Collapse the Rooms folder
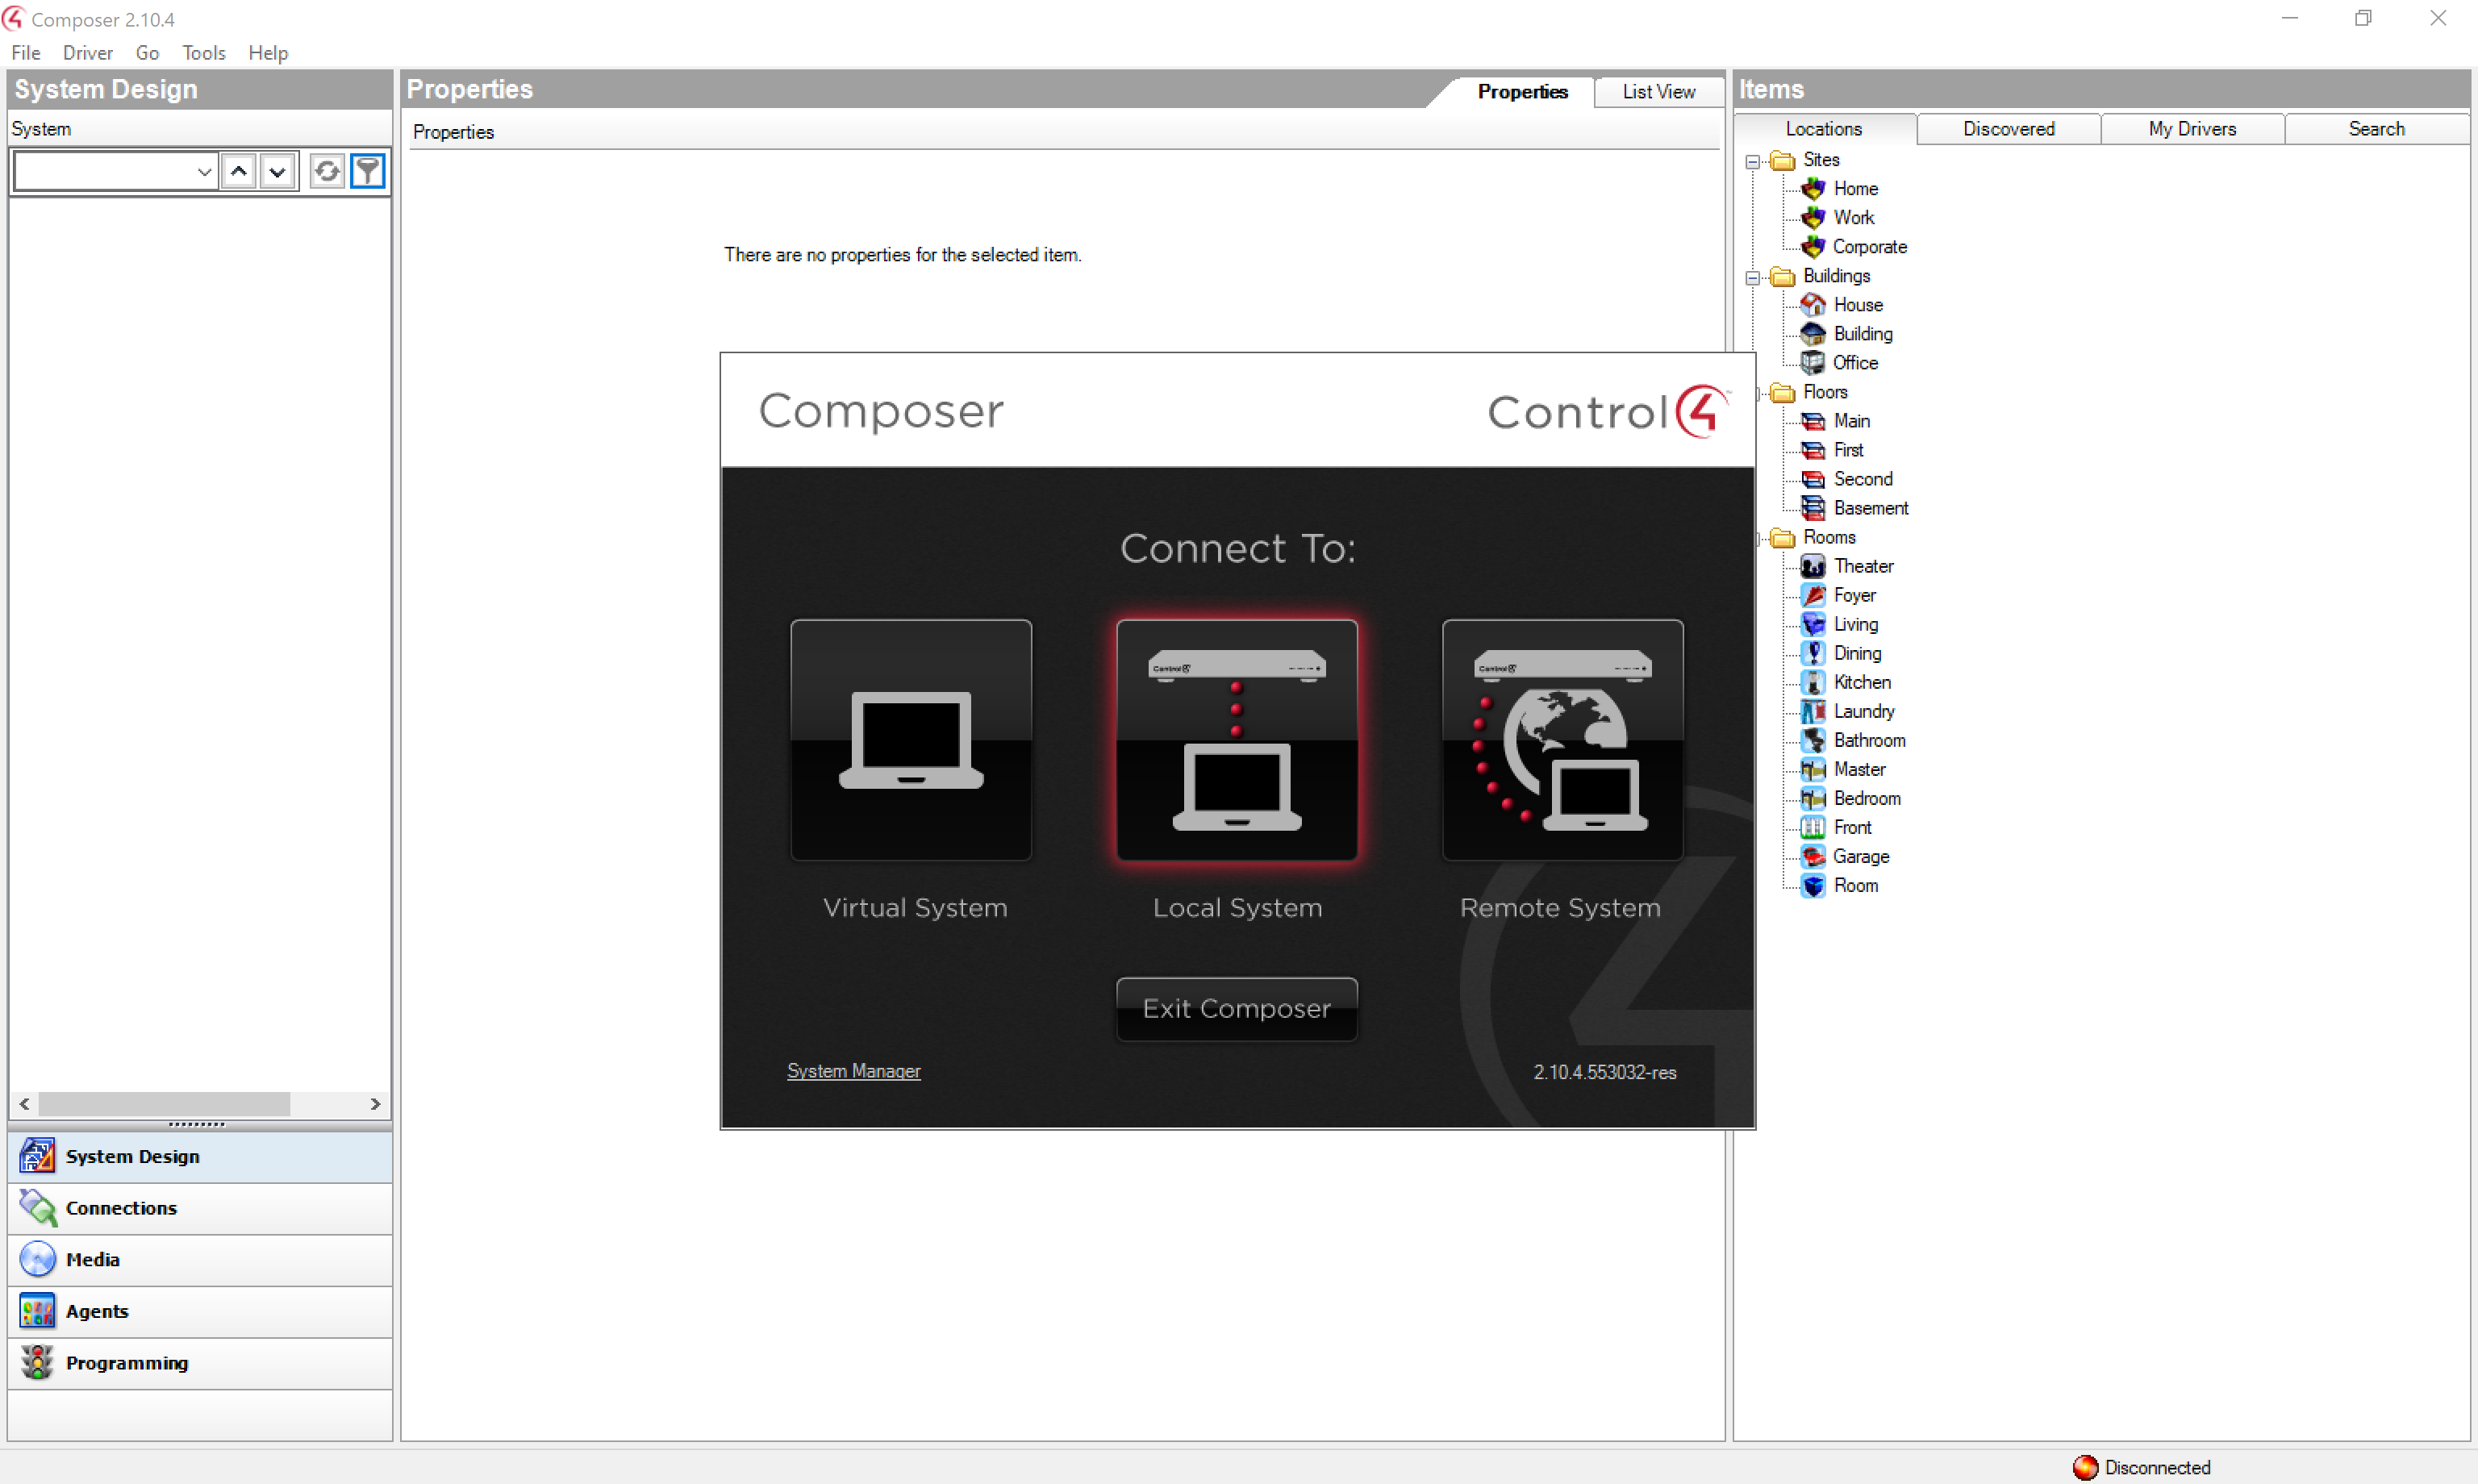 point(1756,538)
